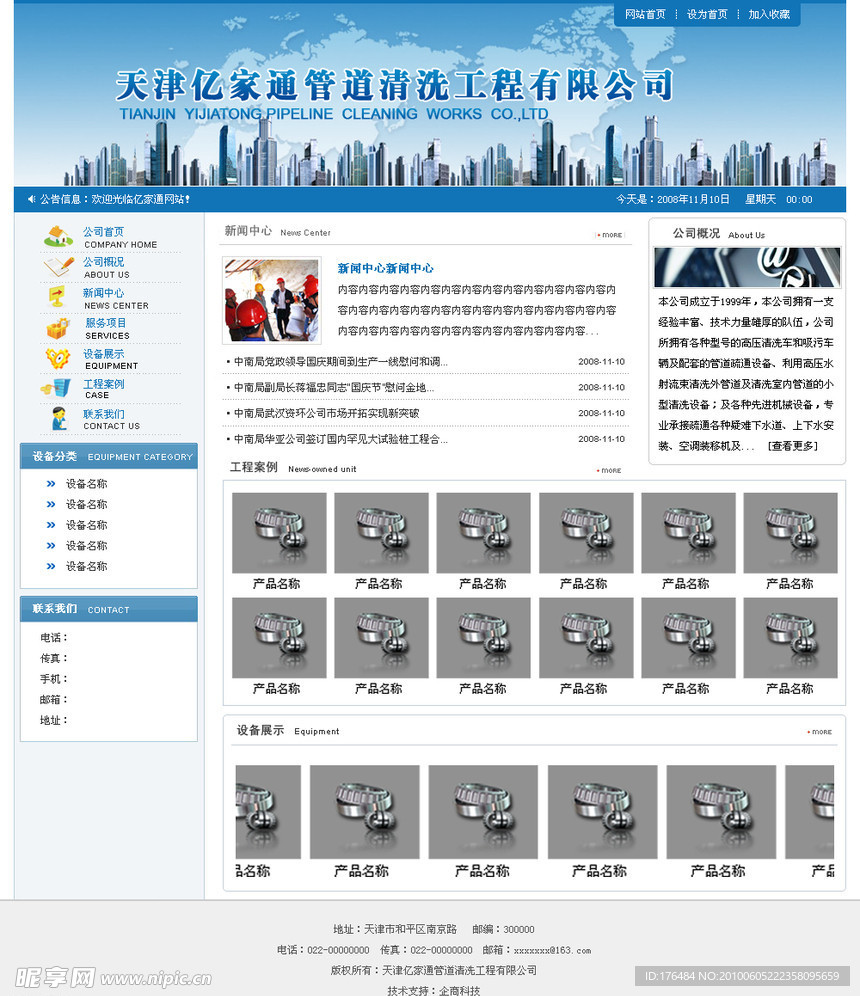Expand the first 设备名称 item arrow

click(x=50, y=483)
